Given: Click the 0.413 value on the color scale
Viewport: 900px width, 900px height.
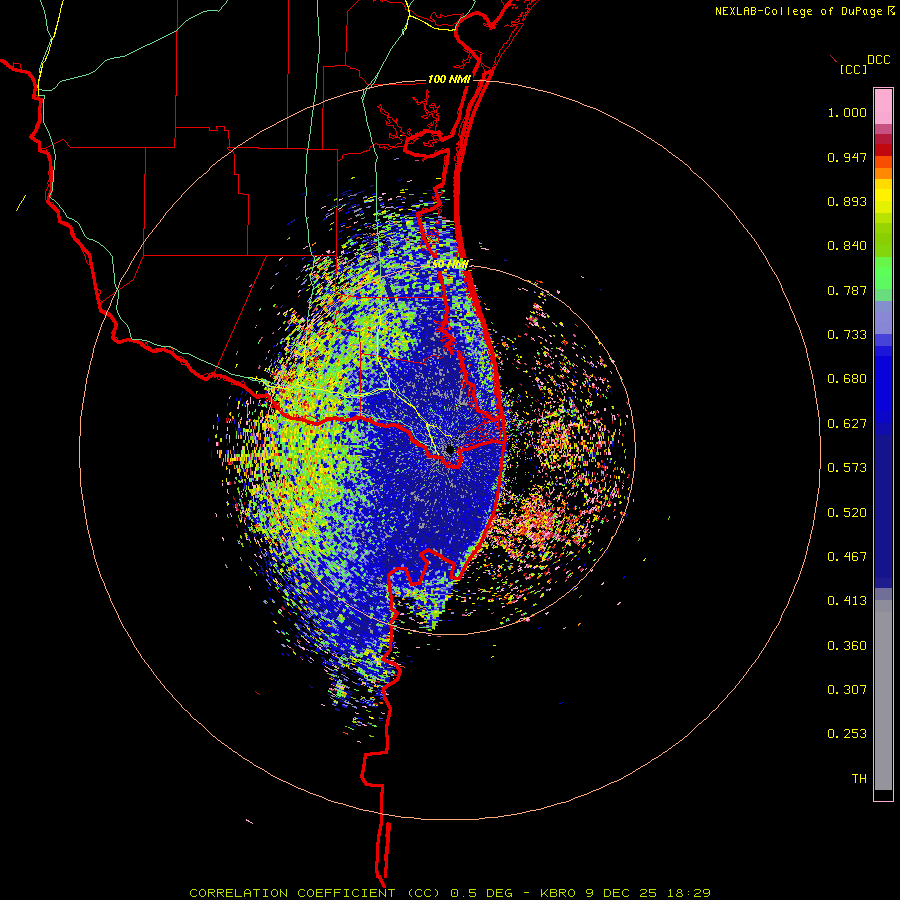Looking at the screenshot, I should (847, 601).
